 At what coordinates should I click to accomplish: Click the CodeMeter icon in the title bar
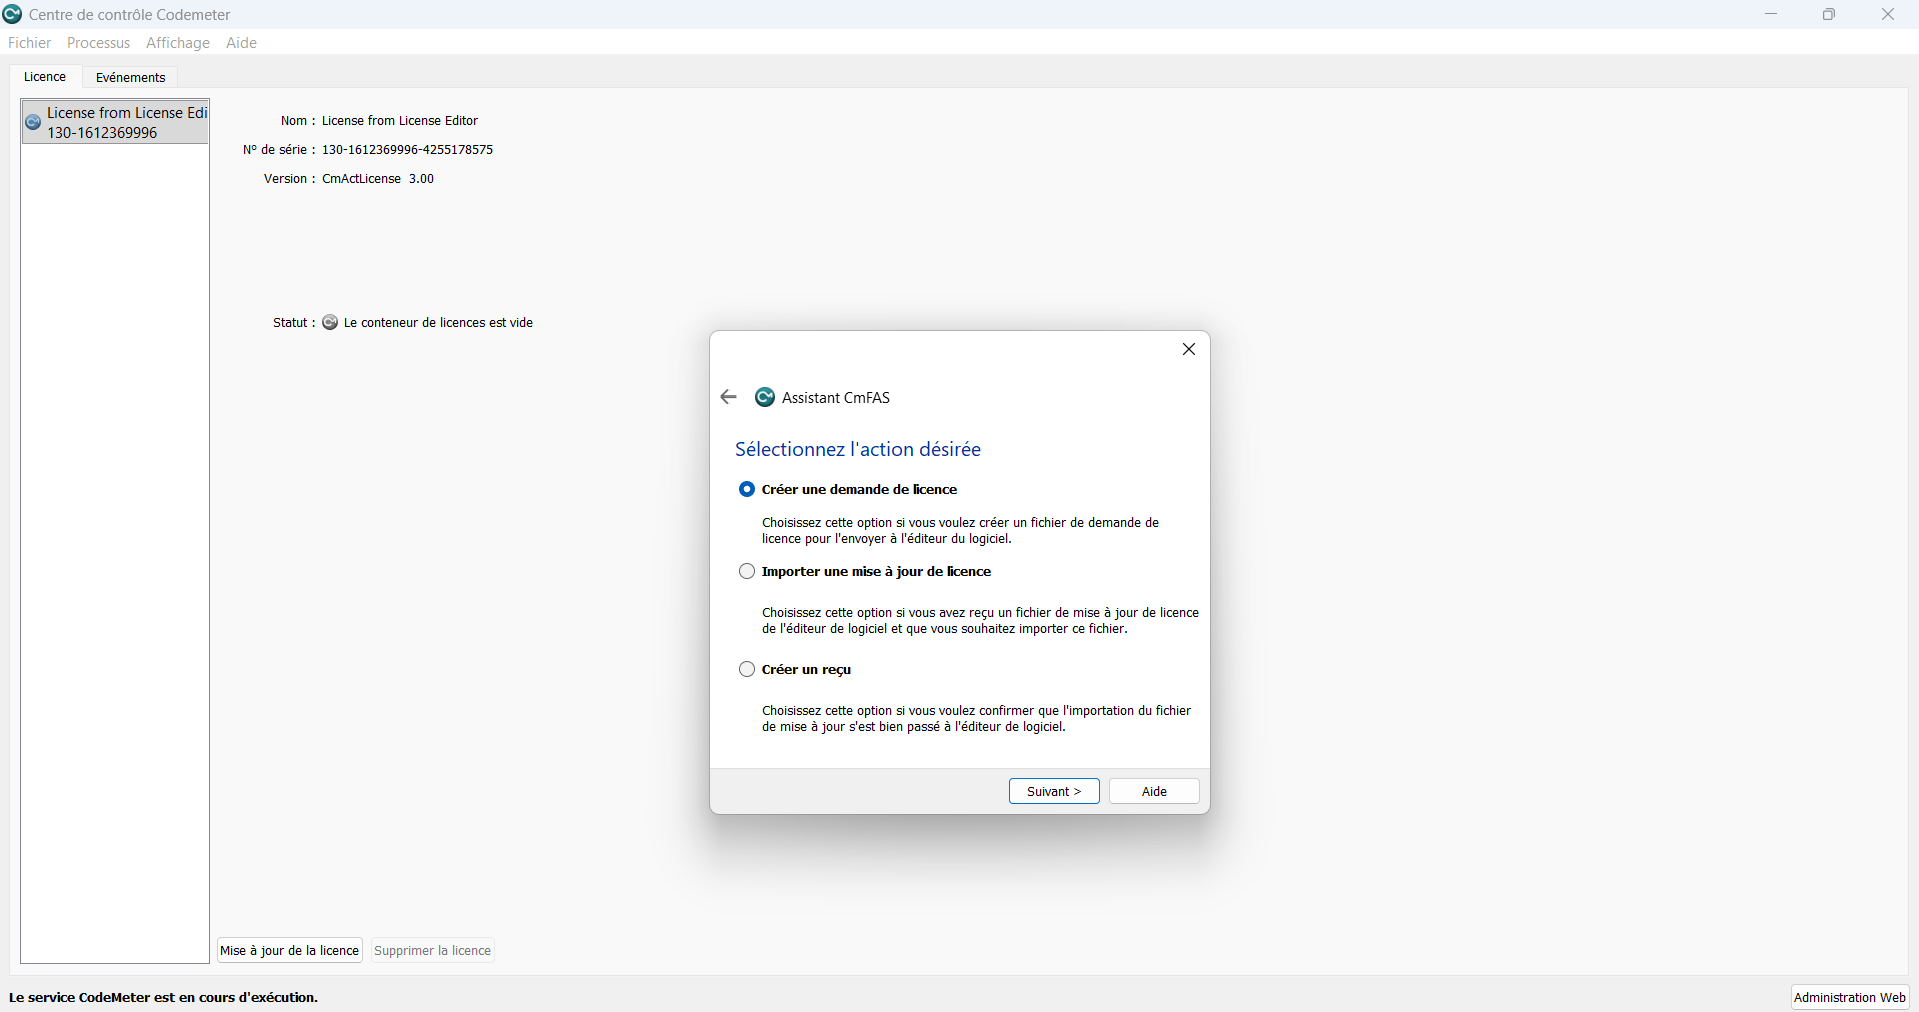(x=12, y=14)
